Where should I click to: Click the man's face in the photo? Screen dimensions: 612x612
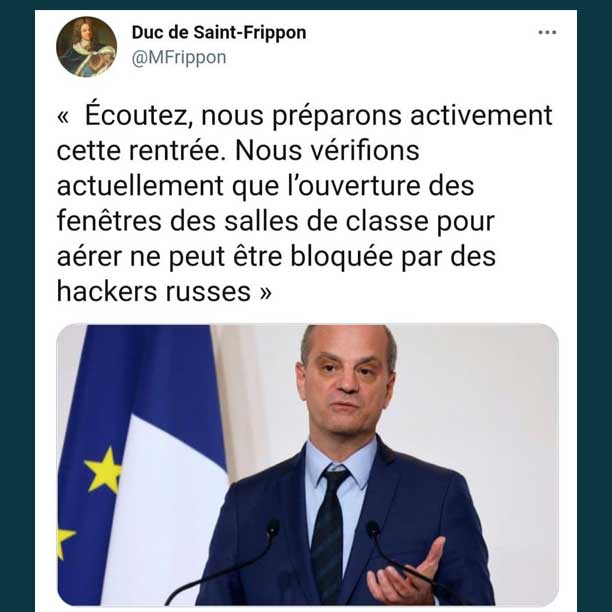(x=345, y=384)
